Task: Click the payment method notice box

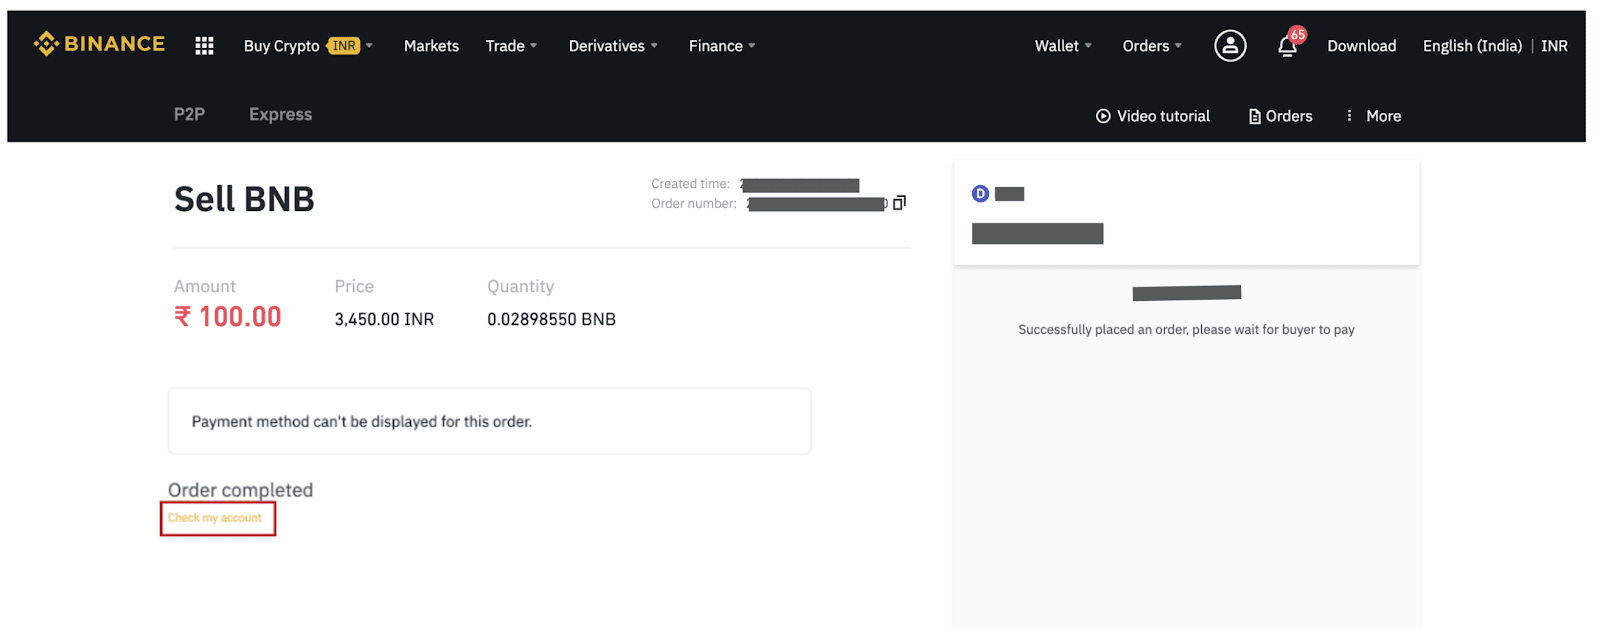Action: [490, 421]
